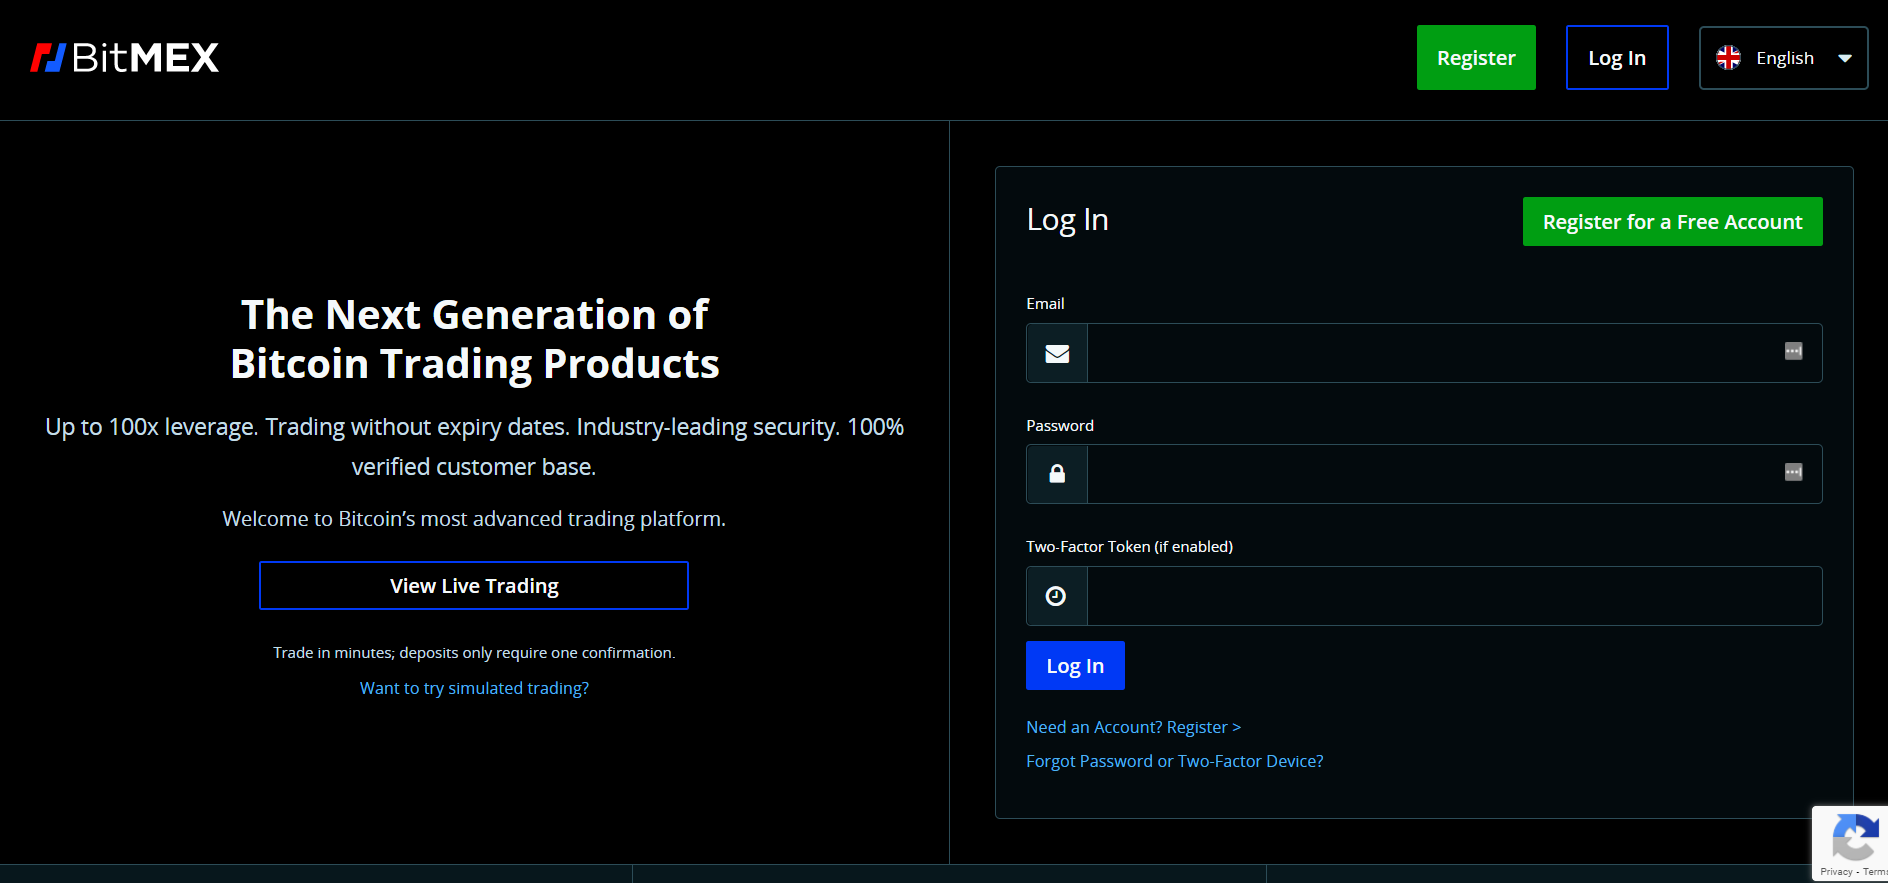The height and width of the screenshot is (883, 1888).
Task: Click the reCAPTCHA badge icon
Action: coord(1853,838)
